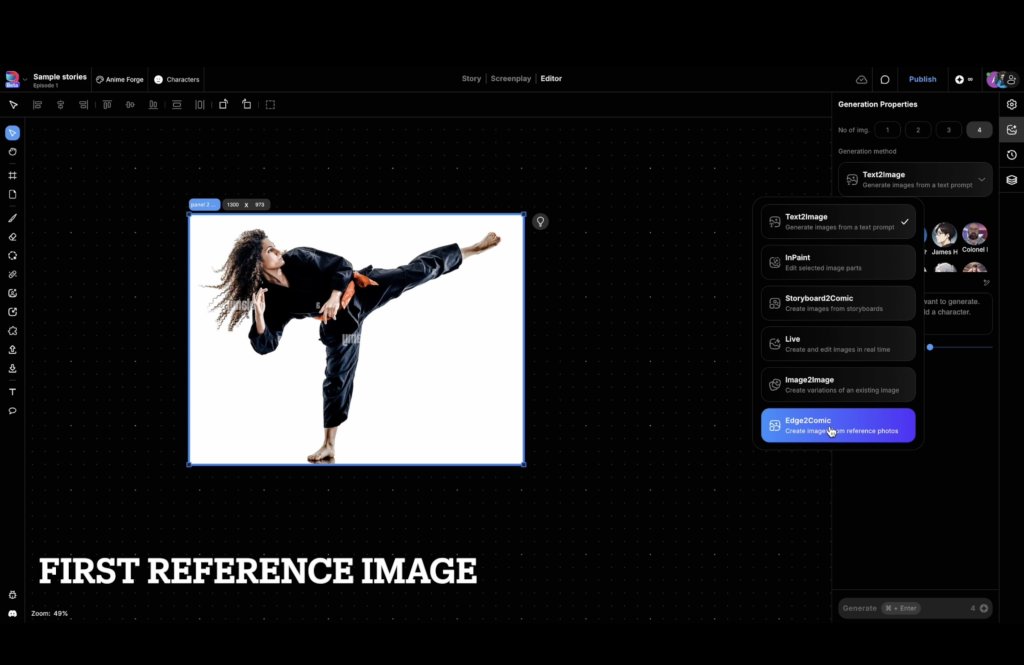1024x665 pixels.
Task: Switch to the Screenplay tab
Action: [511, 79]
